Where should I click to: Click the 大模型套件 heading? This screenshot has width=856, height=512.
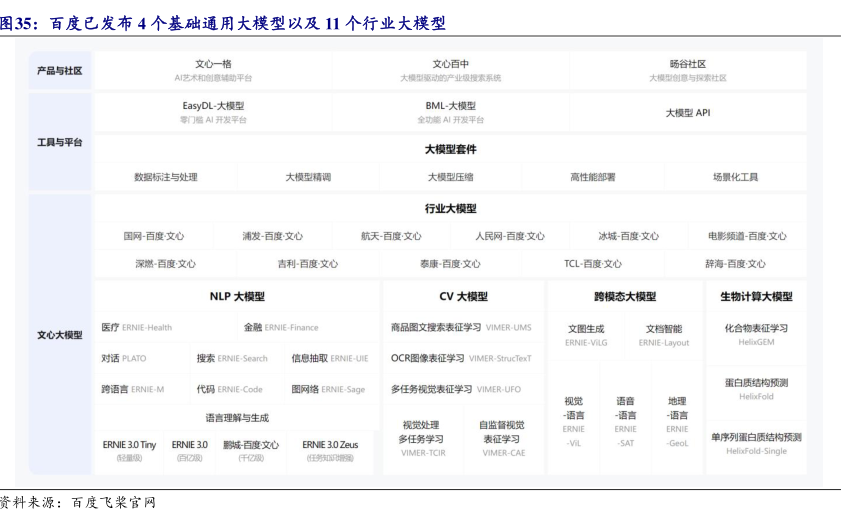450,149
